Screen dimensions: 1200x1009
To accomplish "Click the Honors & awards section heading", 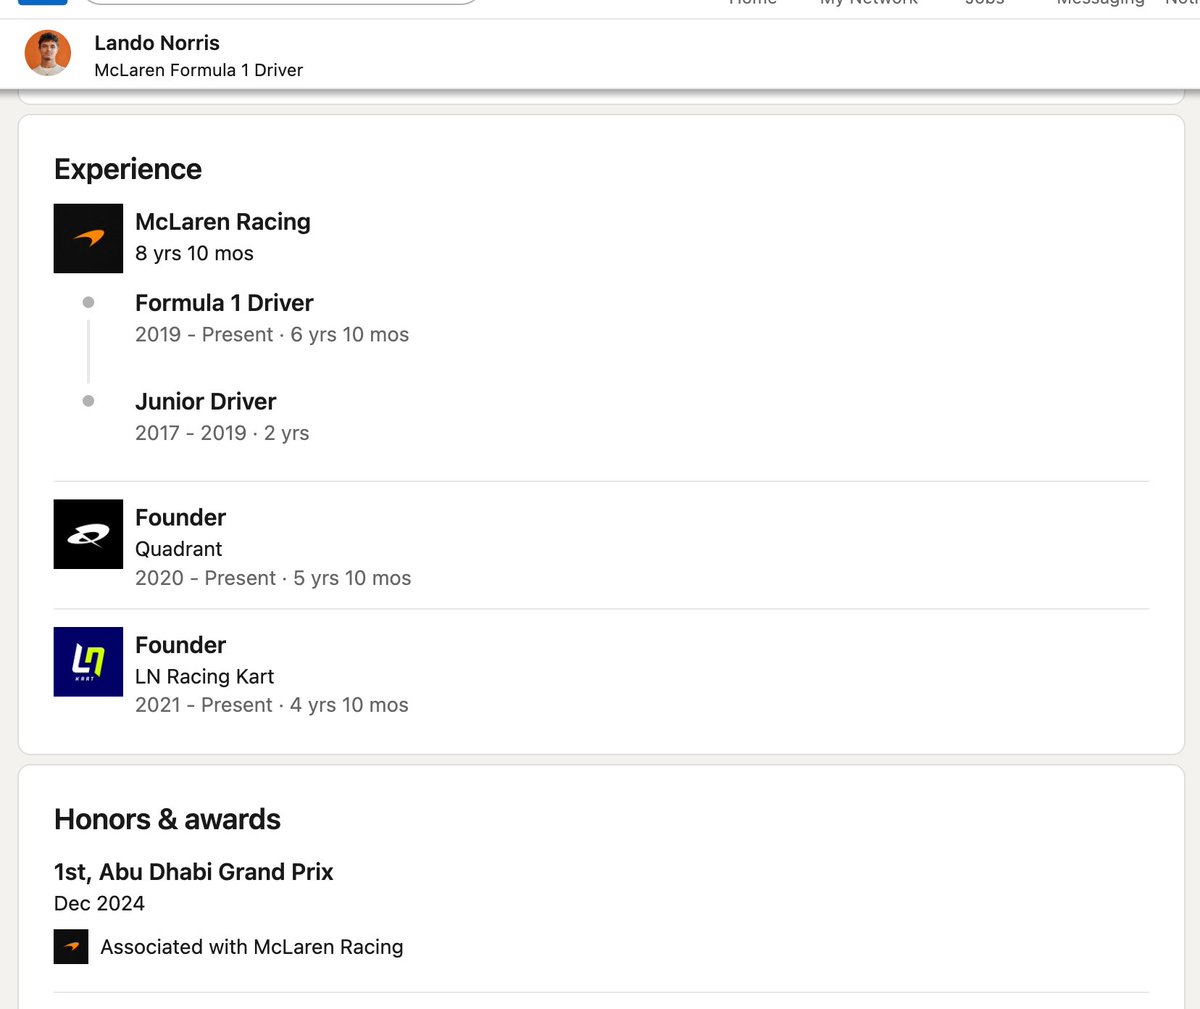I will point(167,819).
